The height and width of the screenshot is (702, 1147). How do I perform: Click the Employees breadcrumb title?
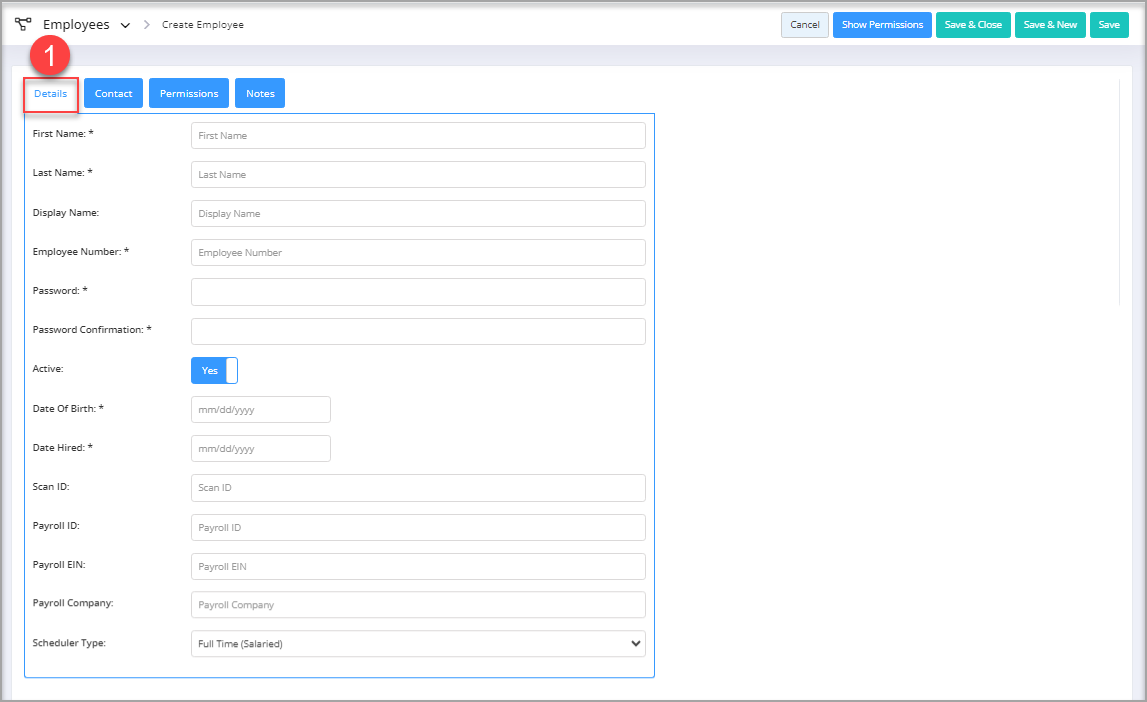76,24
